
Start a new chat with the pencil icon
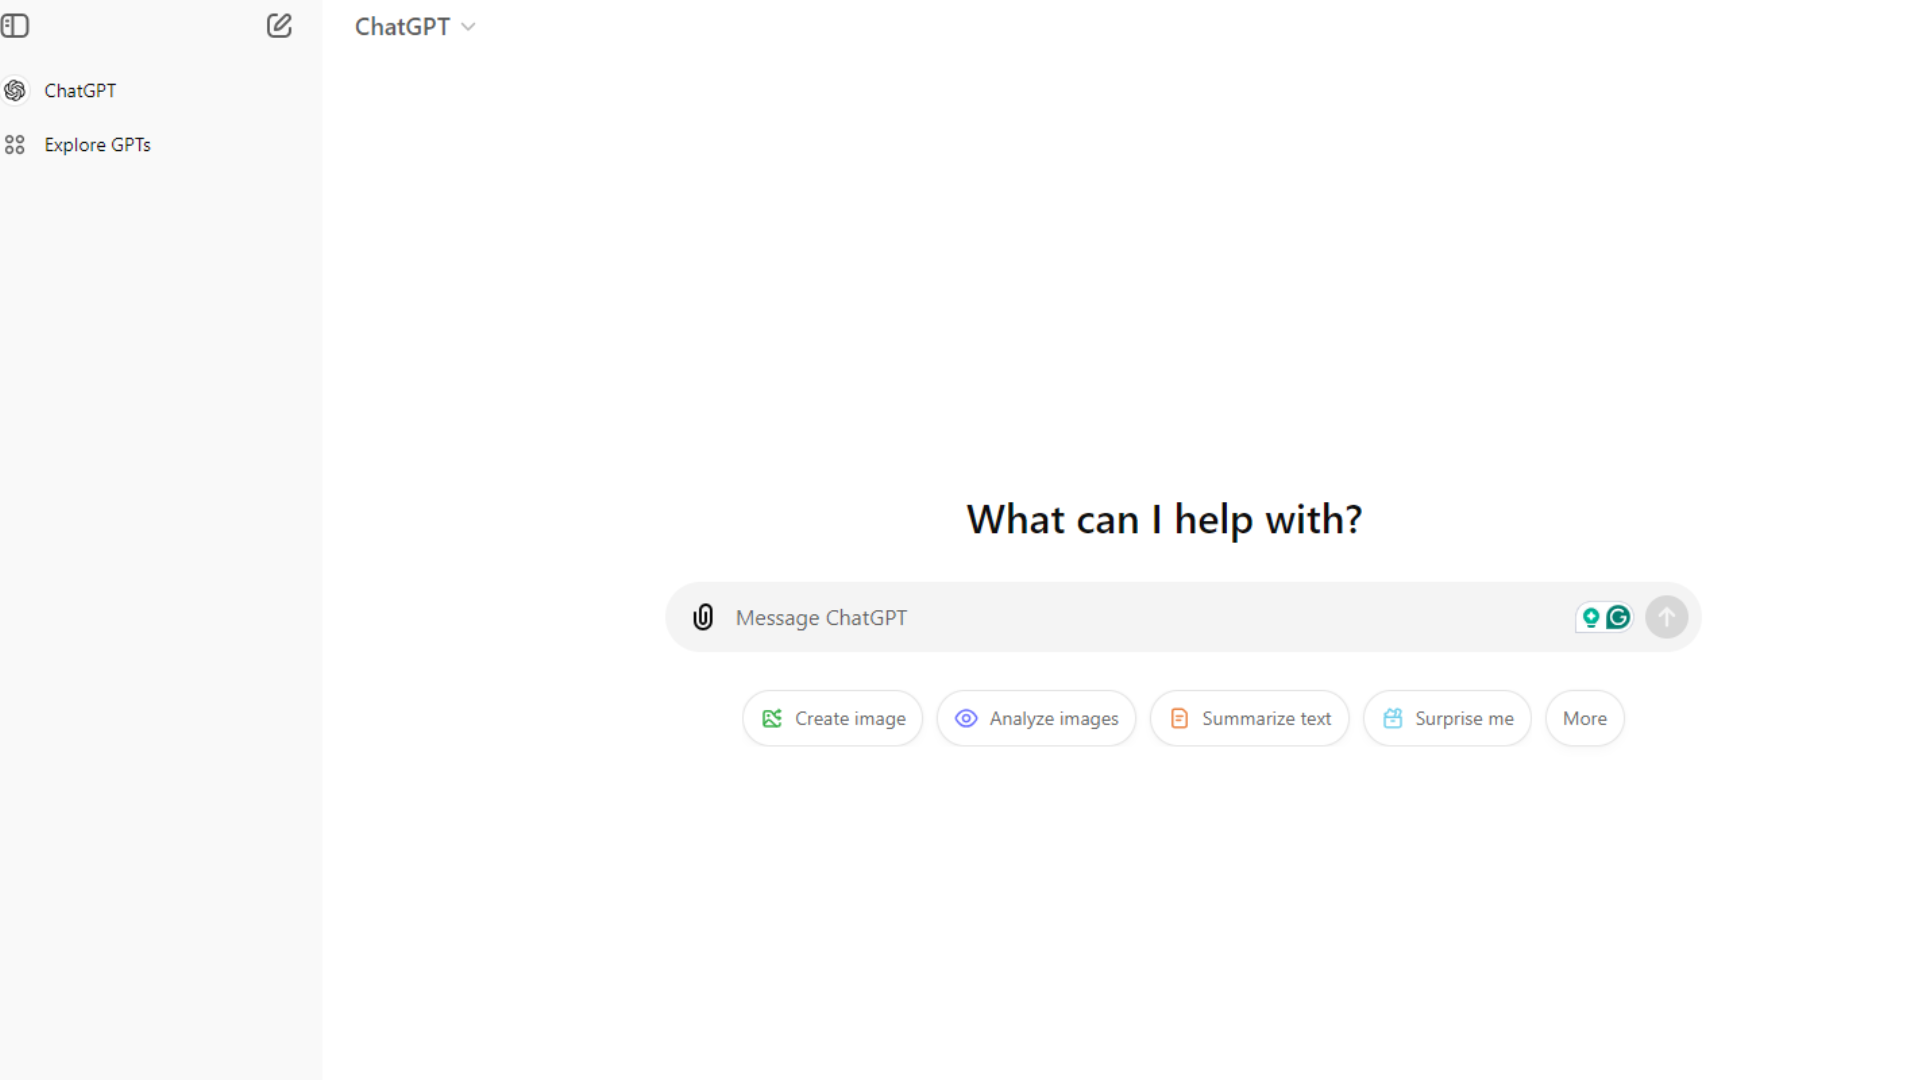[279, 26]
